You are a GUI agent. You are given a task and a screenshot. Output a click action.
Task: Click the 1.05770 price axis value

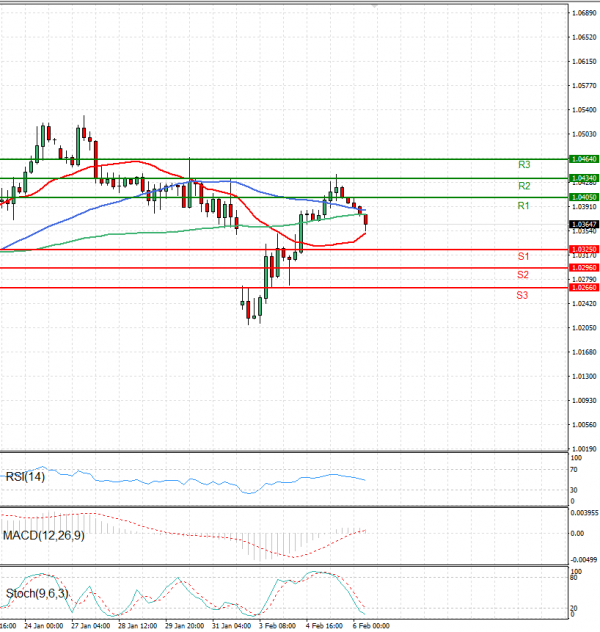pos(584,86)
